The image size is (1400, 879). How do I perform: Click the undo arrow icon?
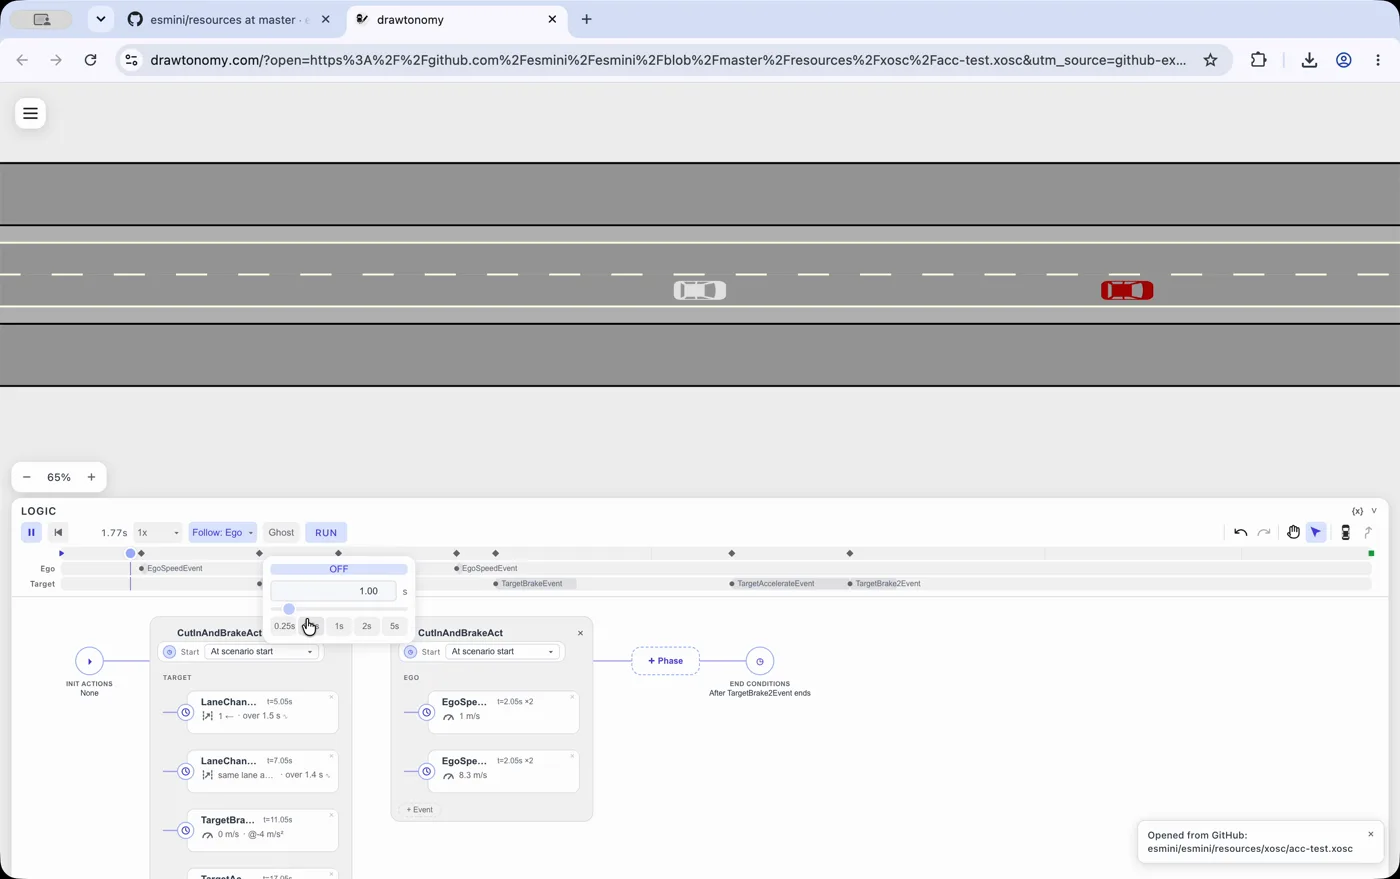coord(1240,533)
